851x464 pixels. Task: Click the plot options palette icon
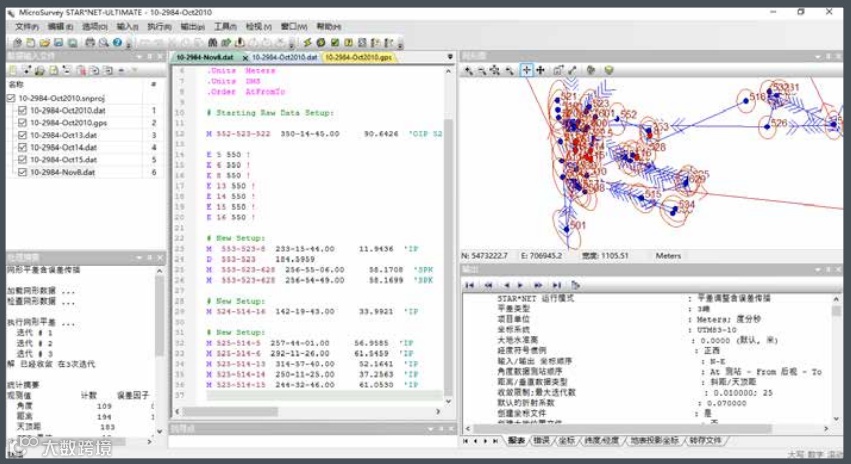[x=590, y=70]
